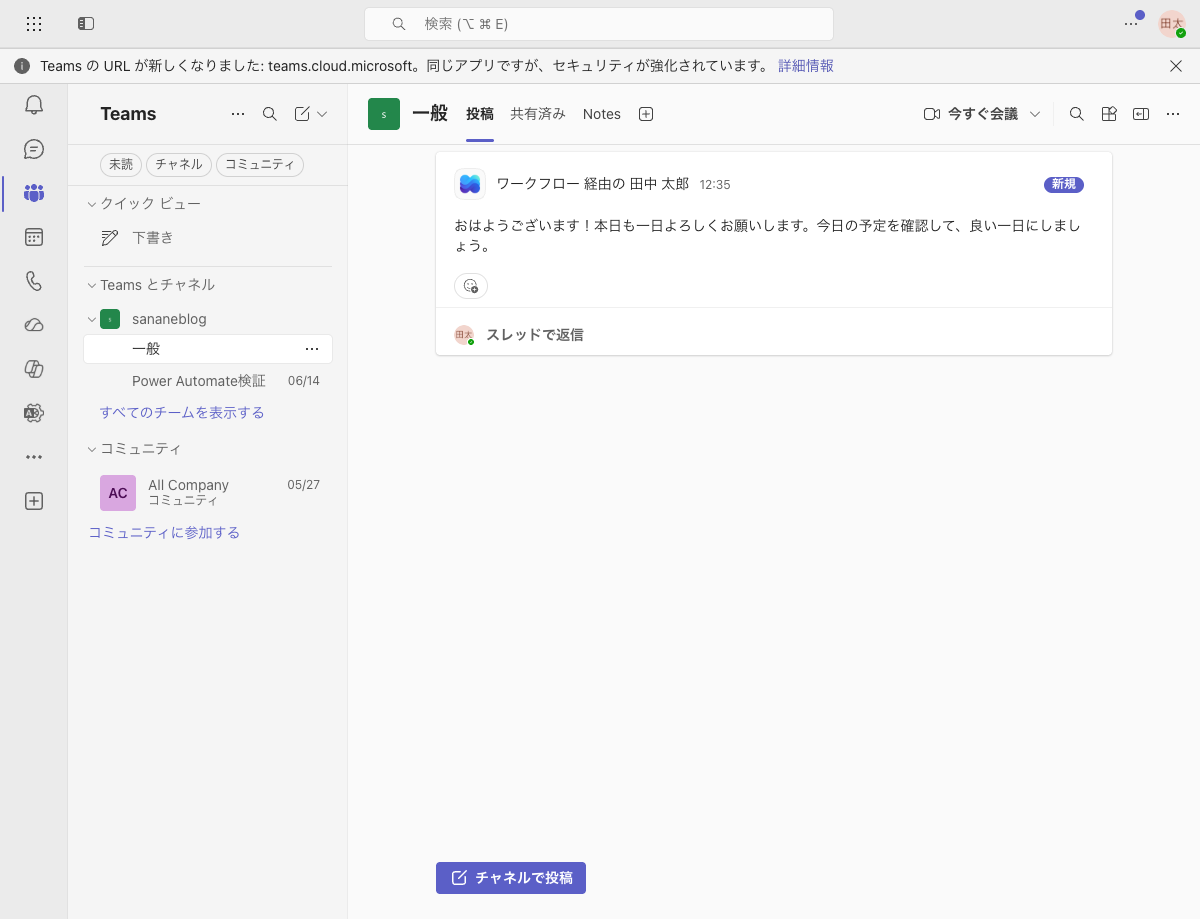Click the post timestamp 12:35
The height and width of the screenshot is (919, 1200).
[x=715, y=185]
